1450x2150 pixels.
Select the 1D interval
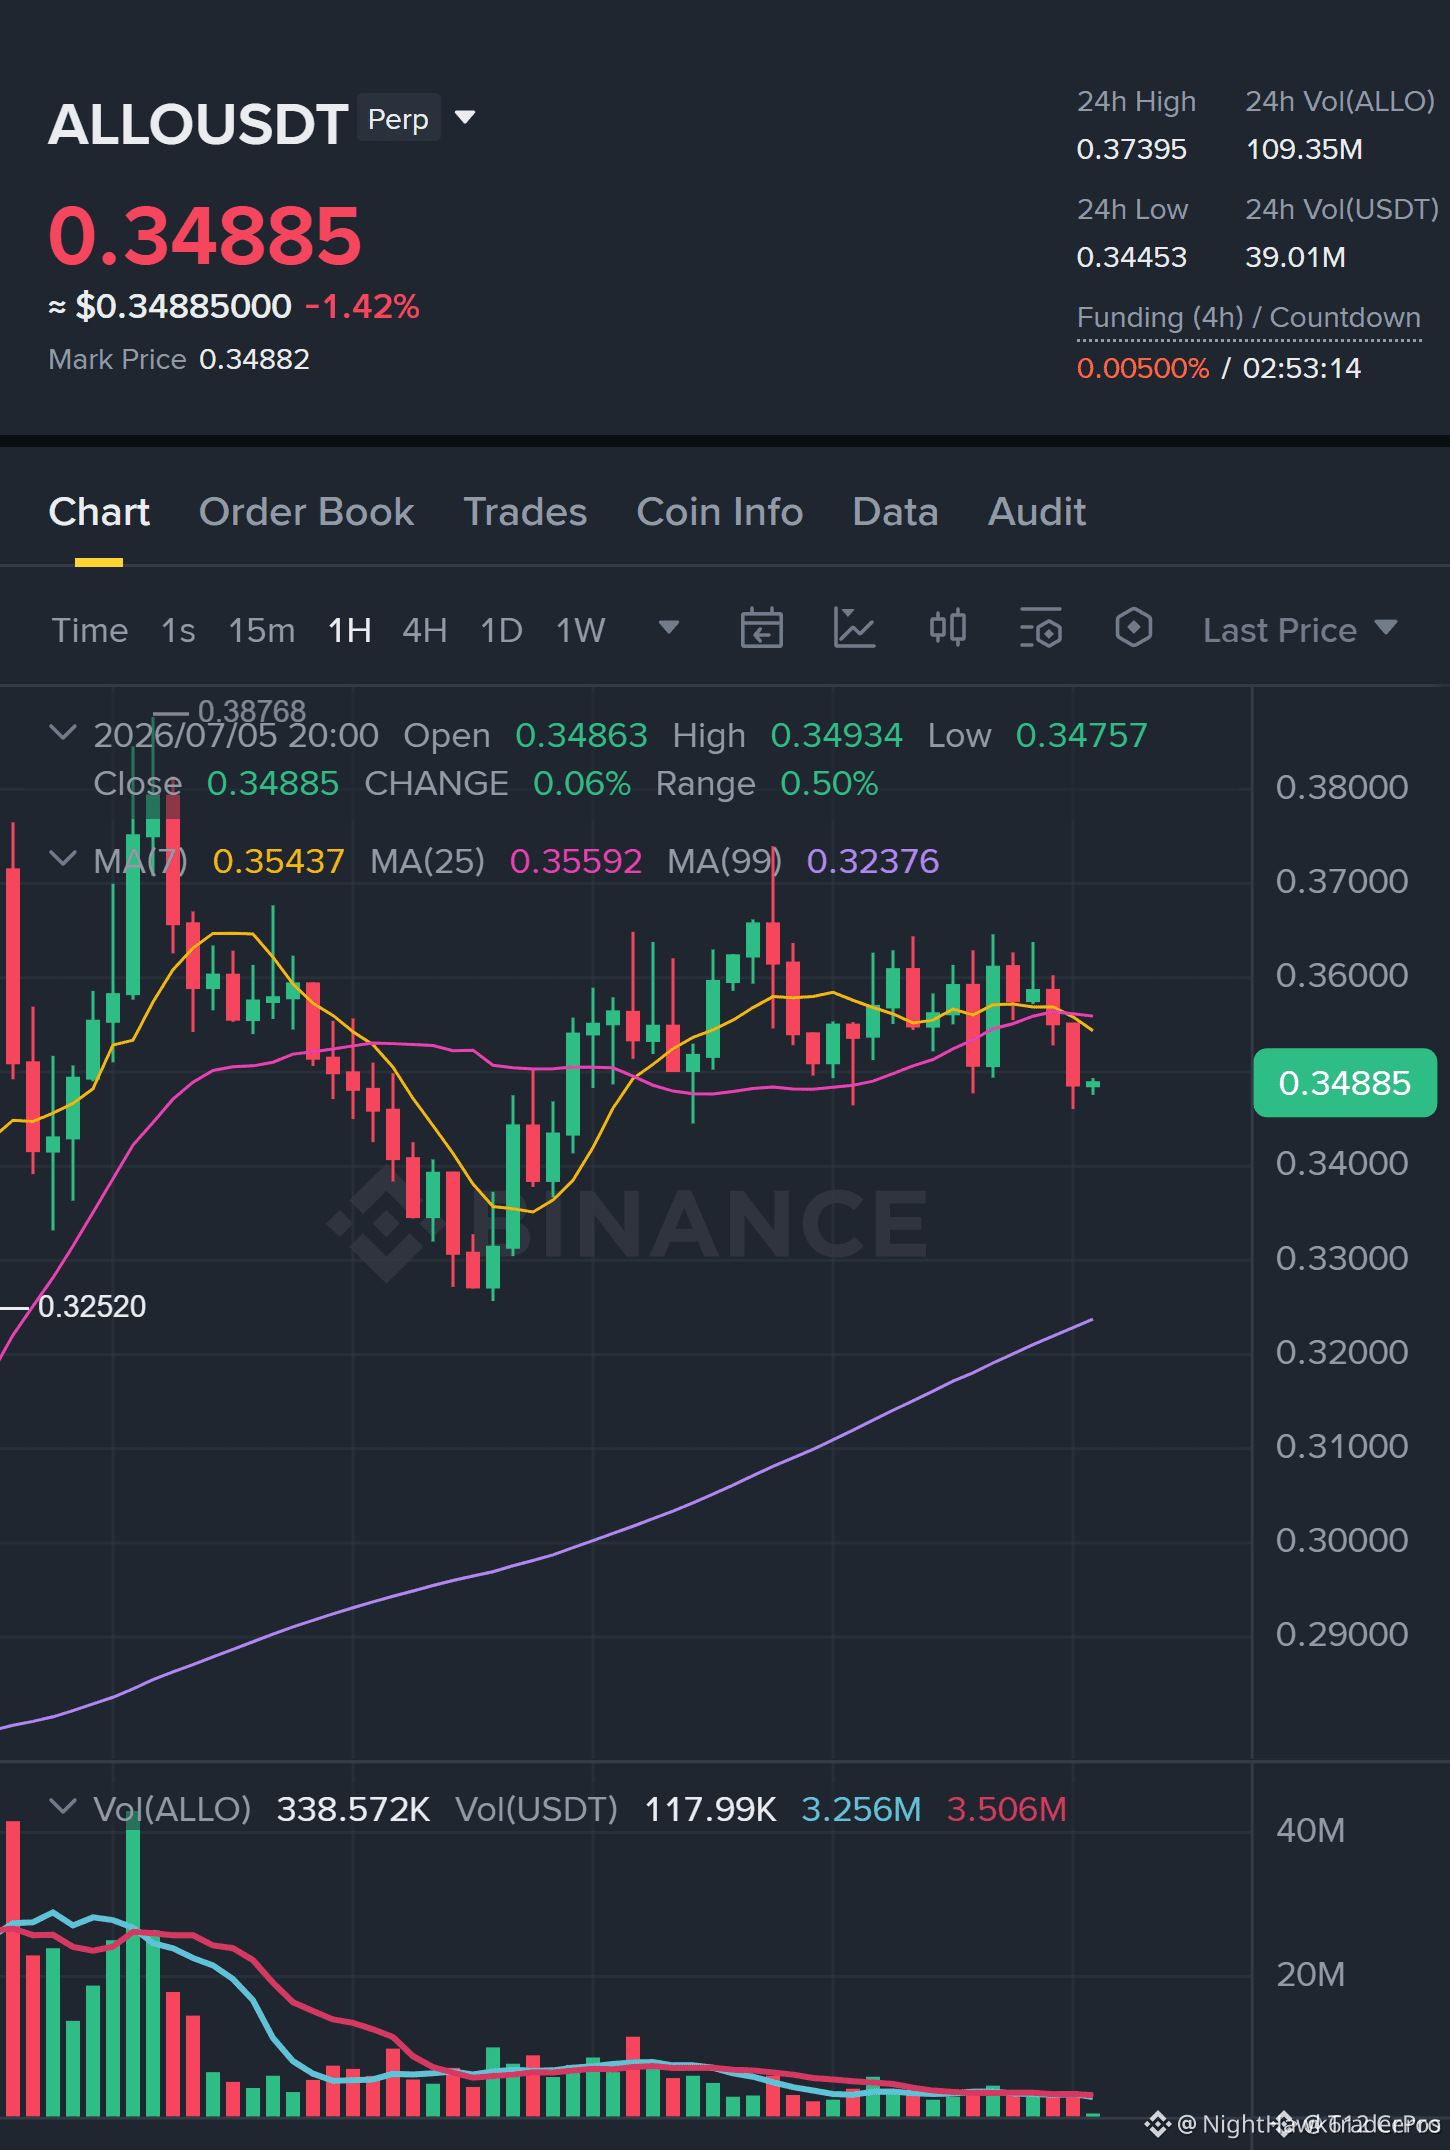(502, 630)
